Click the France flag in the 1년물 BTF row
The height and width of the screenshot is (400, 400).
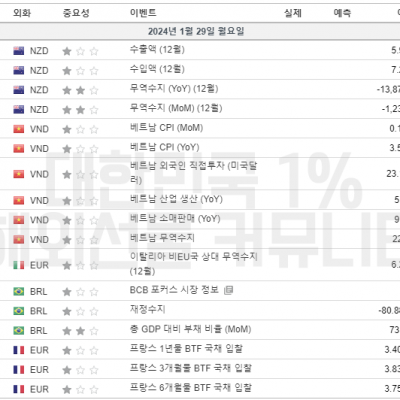pos(19,350)
